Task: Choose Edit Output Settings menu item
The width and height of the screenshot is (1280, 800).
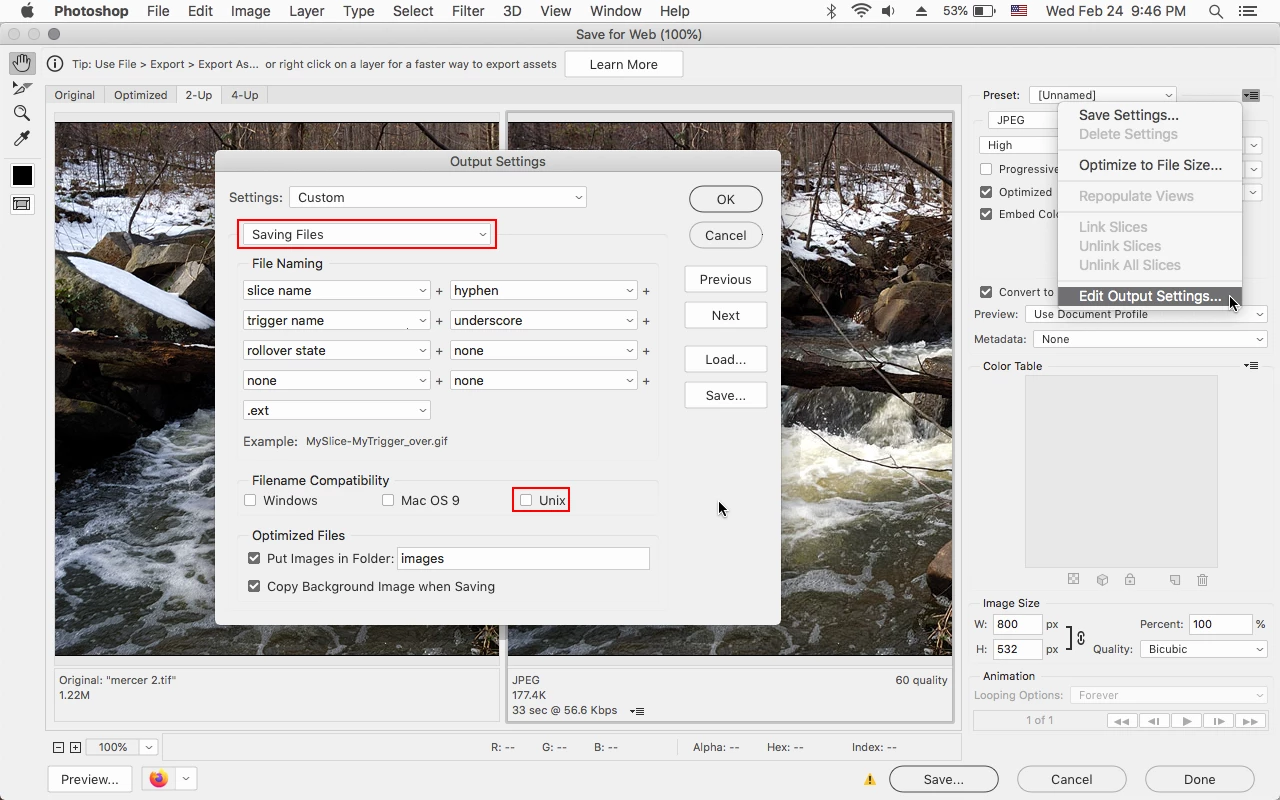Action: 1150,296
